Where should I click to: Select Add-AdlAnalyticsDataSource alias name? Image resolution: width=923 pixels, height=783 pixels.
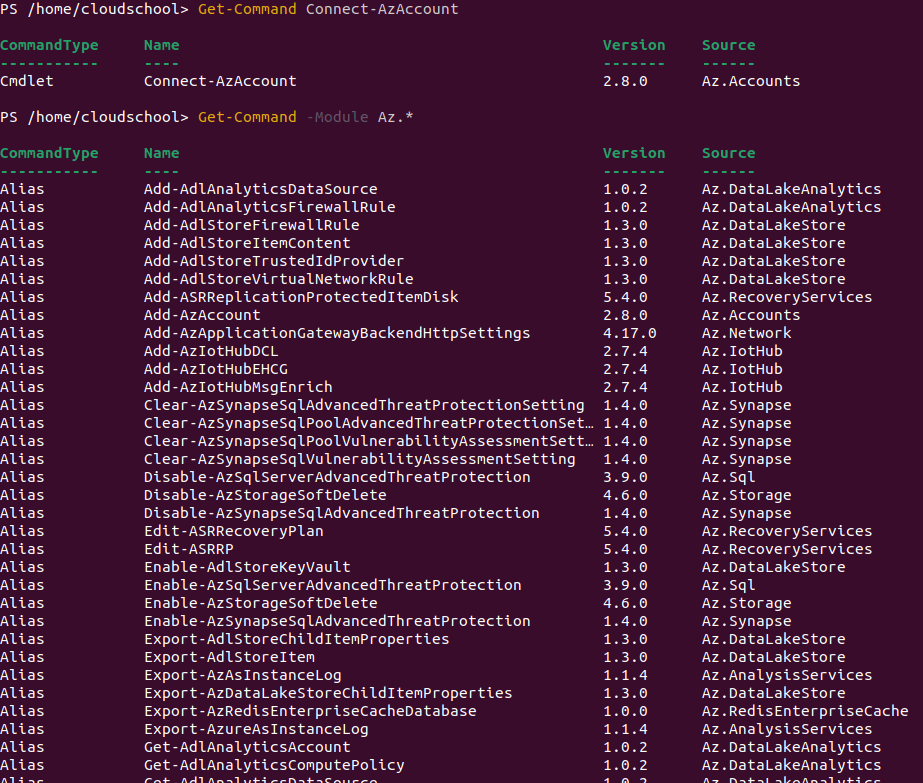261,189
